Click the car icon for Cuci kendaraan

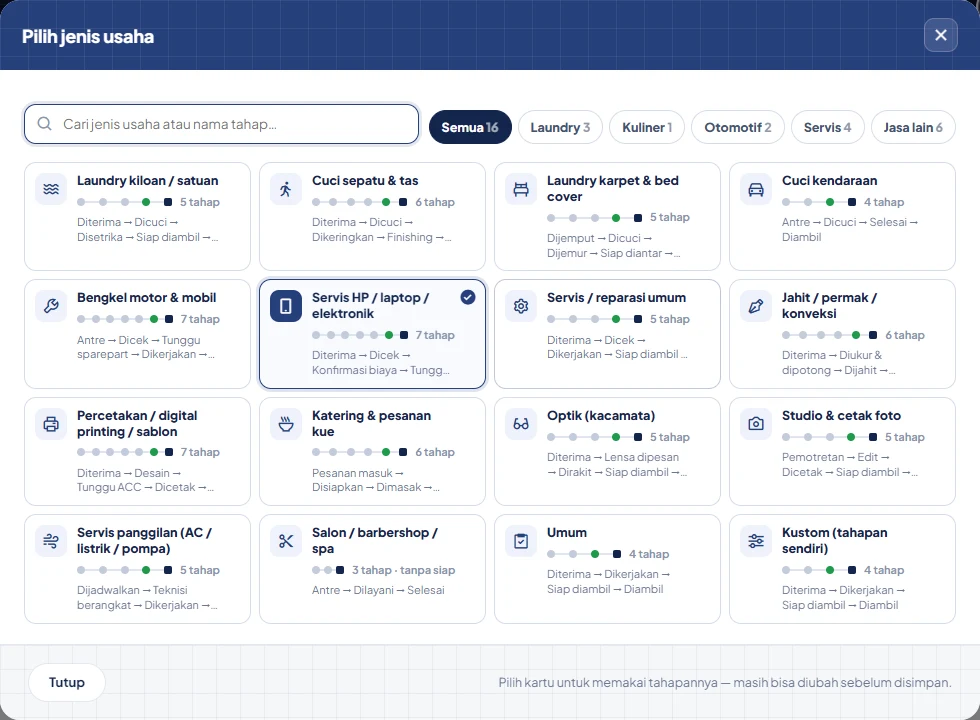click(x=756, y=189)
